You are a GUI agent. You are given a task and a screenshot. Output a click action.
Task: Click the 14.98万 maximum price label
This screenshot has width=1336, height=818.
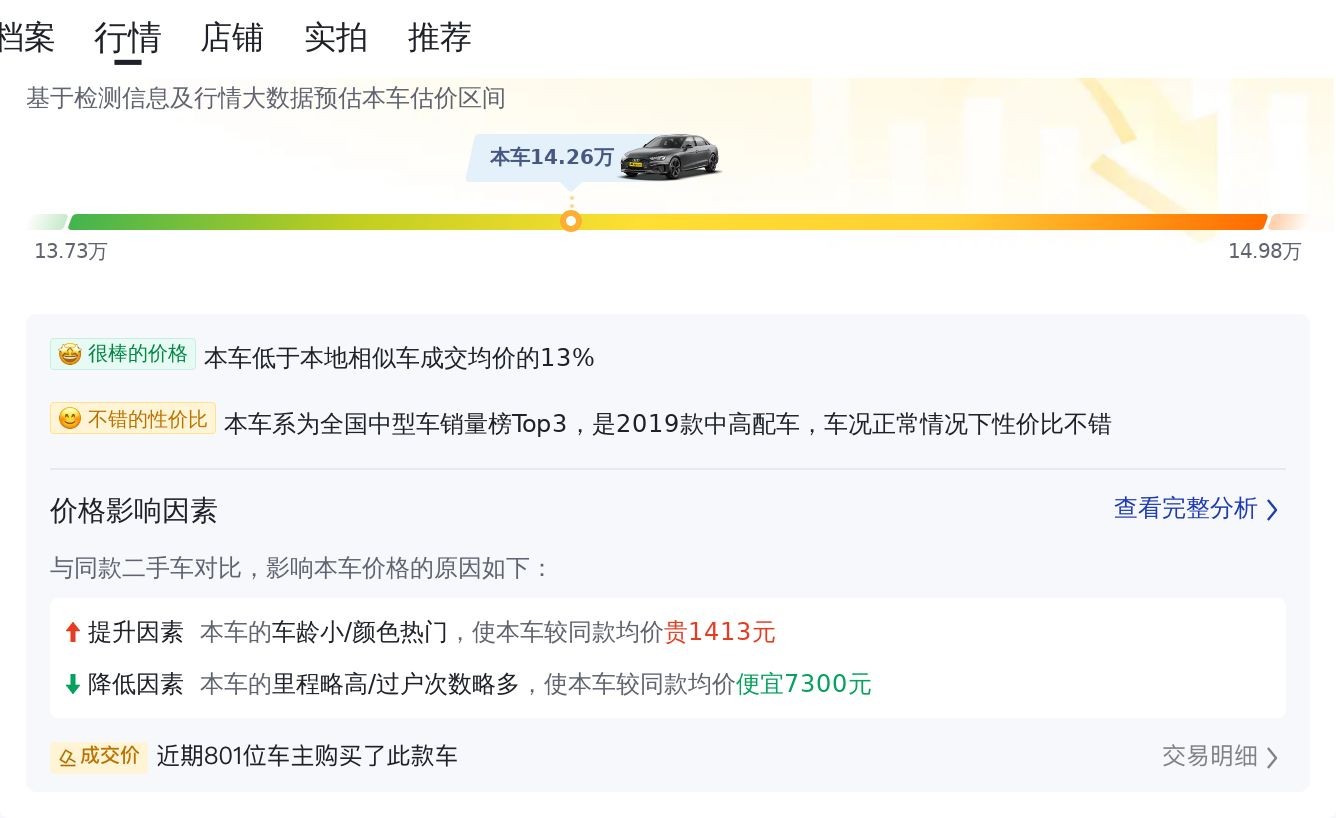(1264, 251)
